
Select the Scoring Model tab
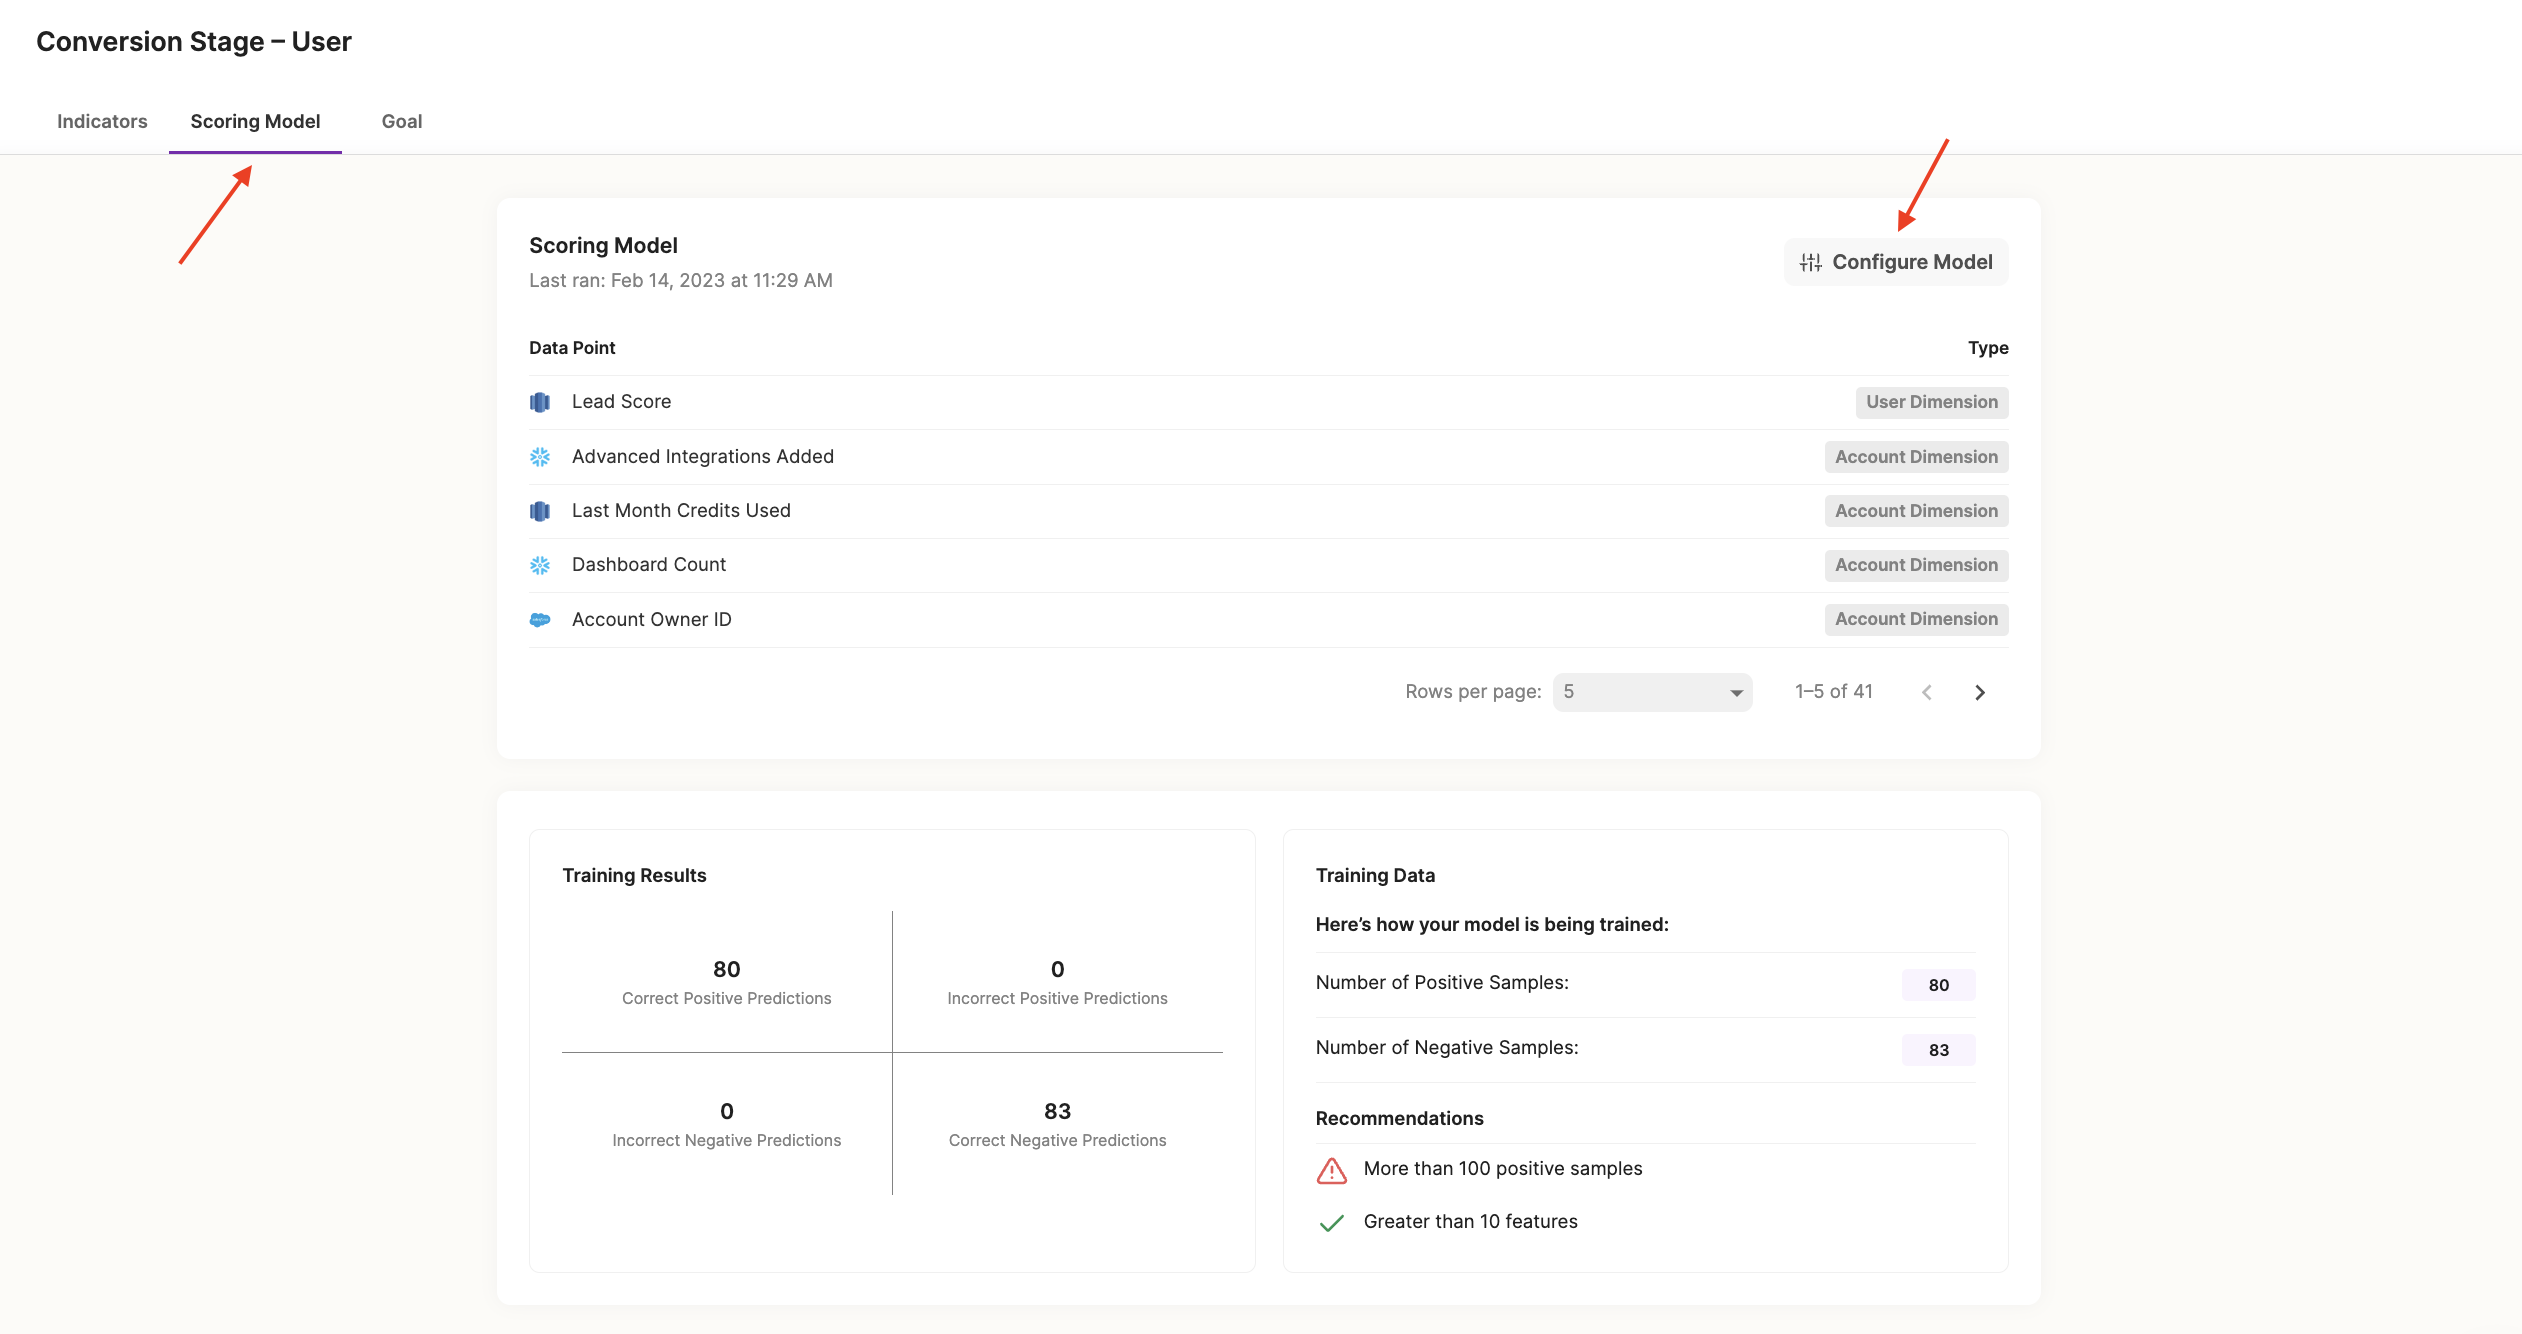pos(255,121)
